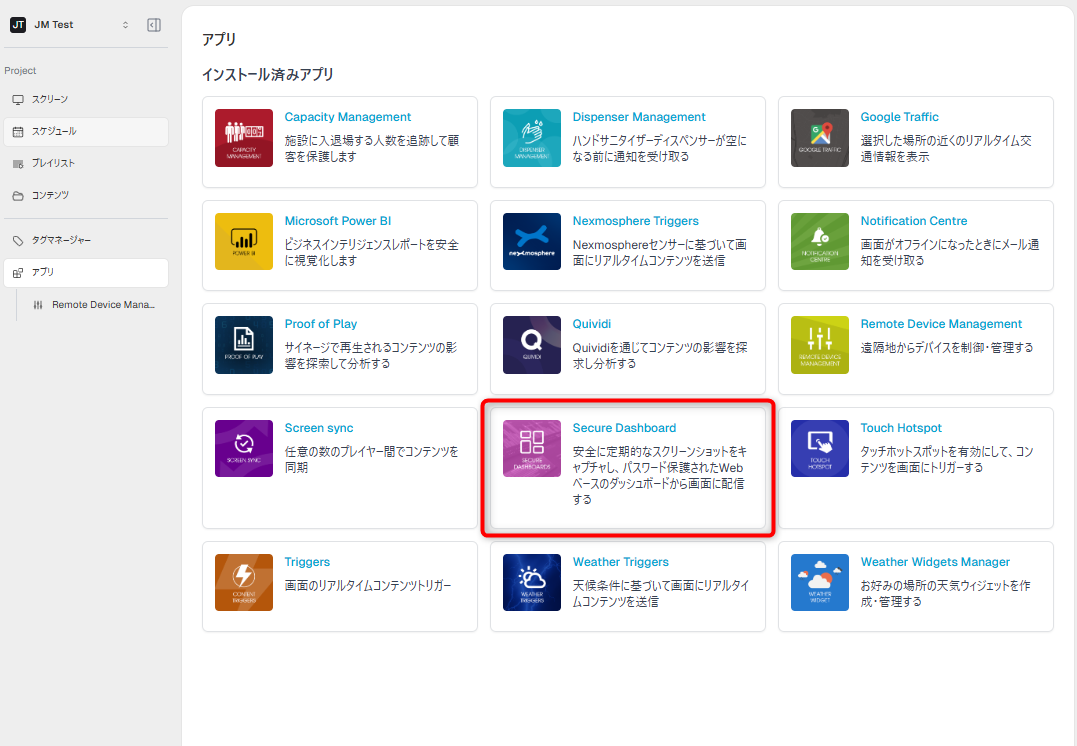This screenshot has height=746, width=1077.
Task: Click the Triggers title link
Action: click(x=307, y=561)
